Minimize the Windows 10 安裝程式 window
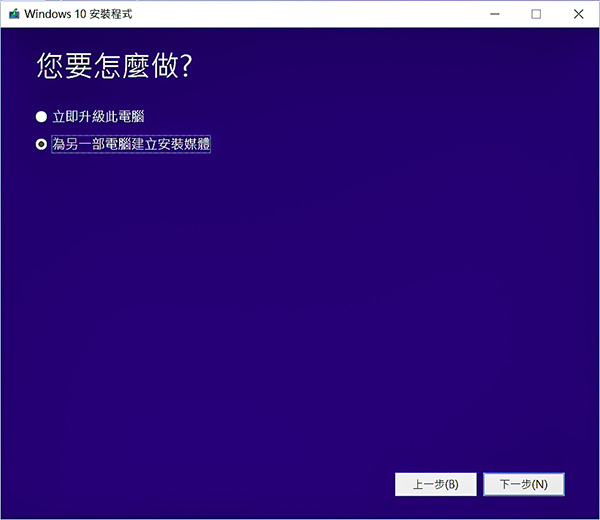This screenshot has width=600, height=520. click(x=495, y=14)
